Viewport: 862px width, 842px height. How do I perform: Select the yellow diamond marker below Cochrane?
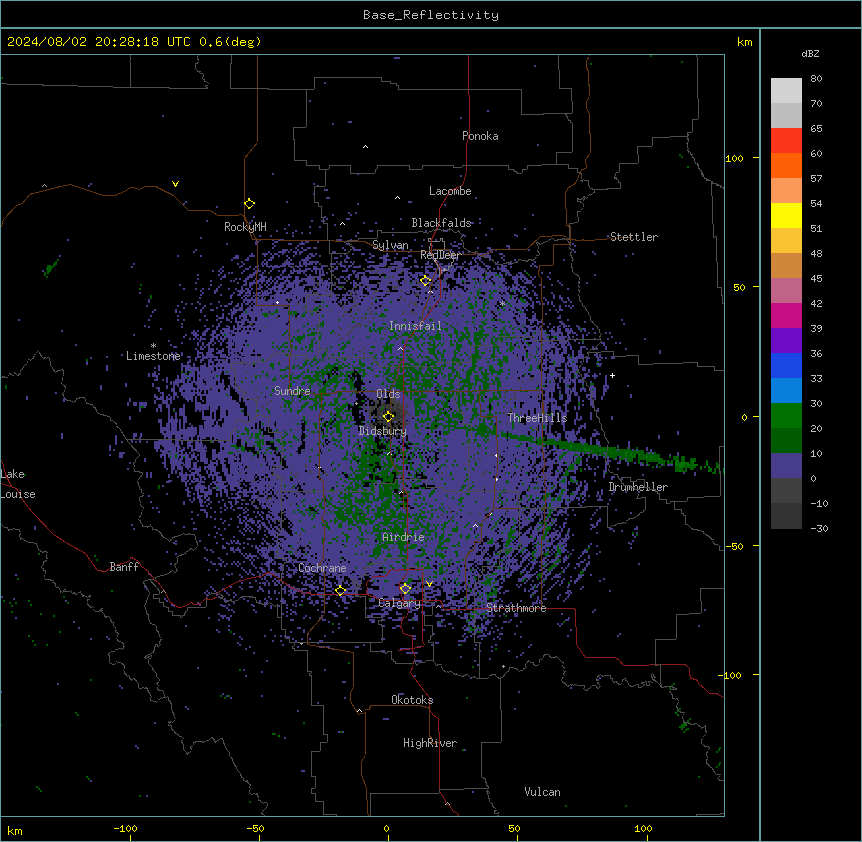click(340, 591)
